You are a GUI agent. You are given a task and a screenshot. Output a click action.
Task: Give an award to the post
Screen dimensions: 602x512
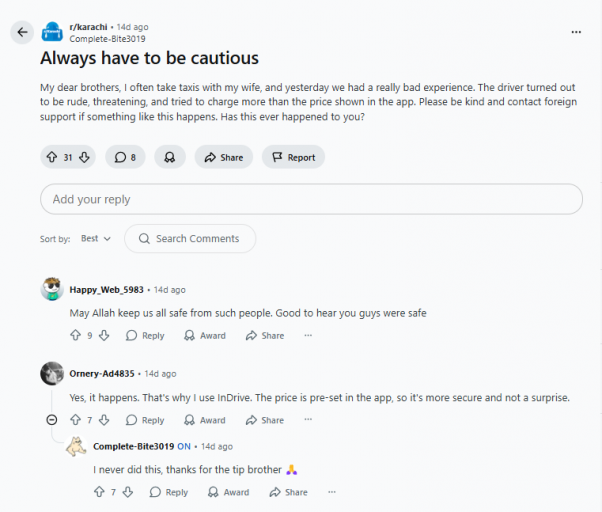[x=169, y=157]
